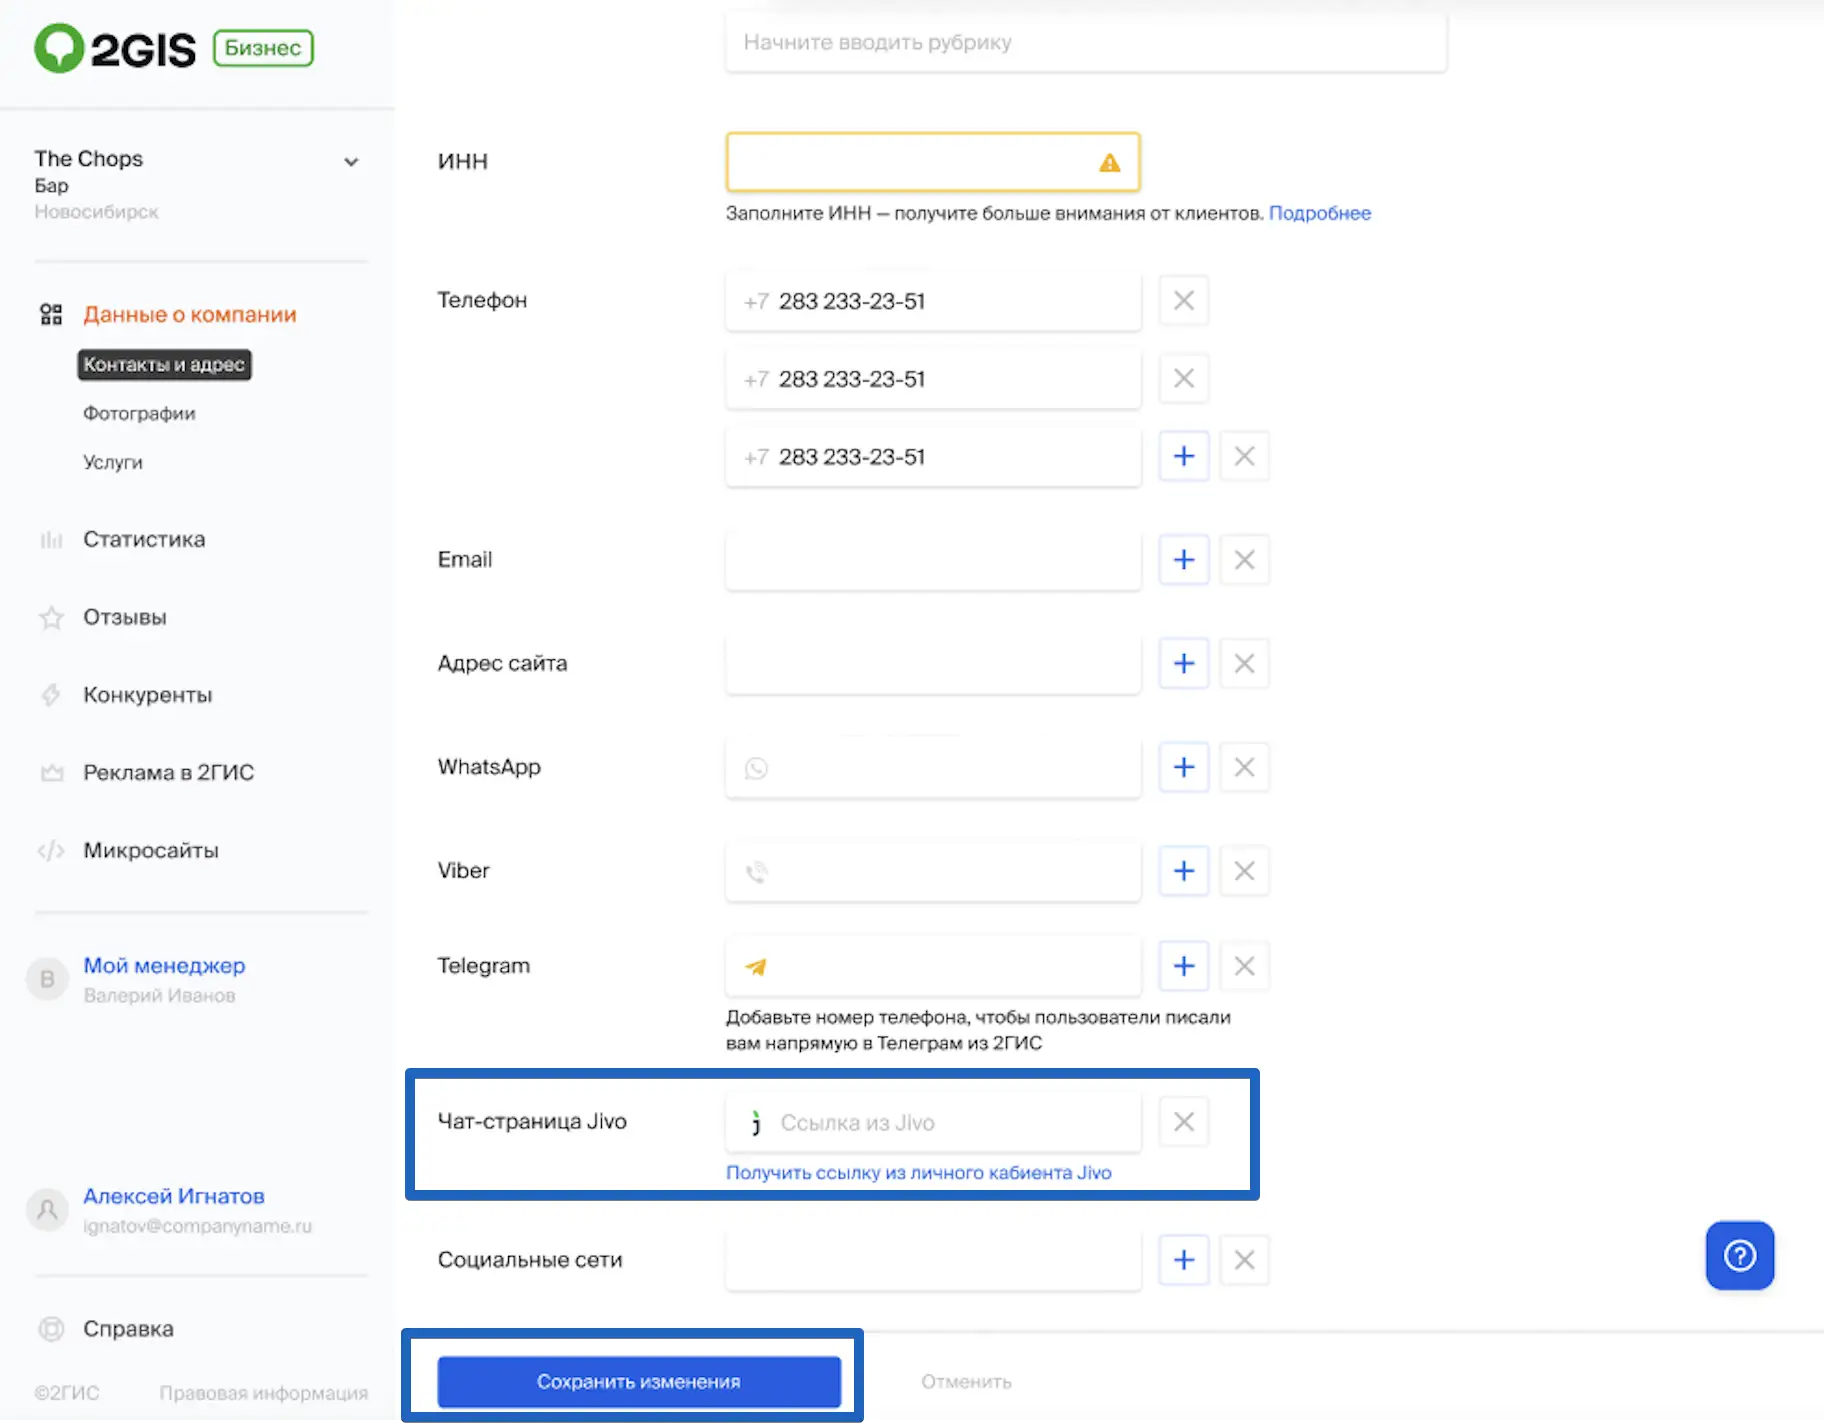Image resolution: width=1824 pixels, height=1426 pixels.
Task: Add another Email field with the plus icon
Action: (x=1183, y=559)
